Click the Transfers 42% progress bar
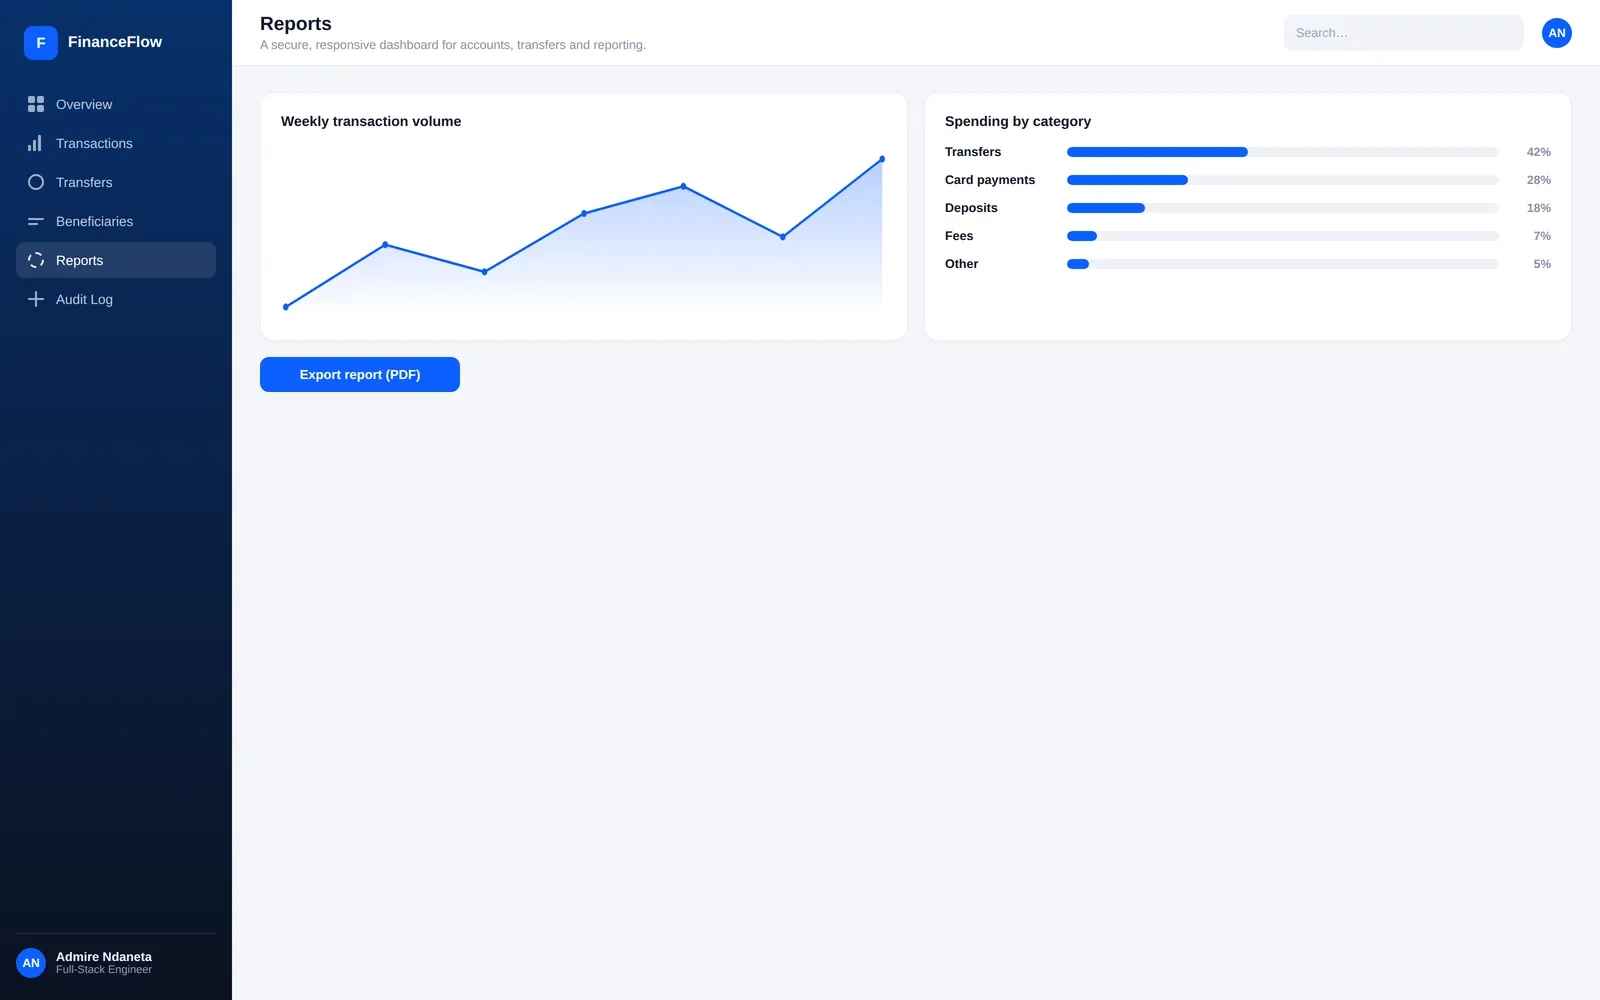The height and width of the screenshot is (1000, 1600). [x=1283, y=152]
